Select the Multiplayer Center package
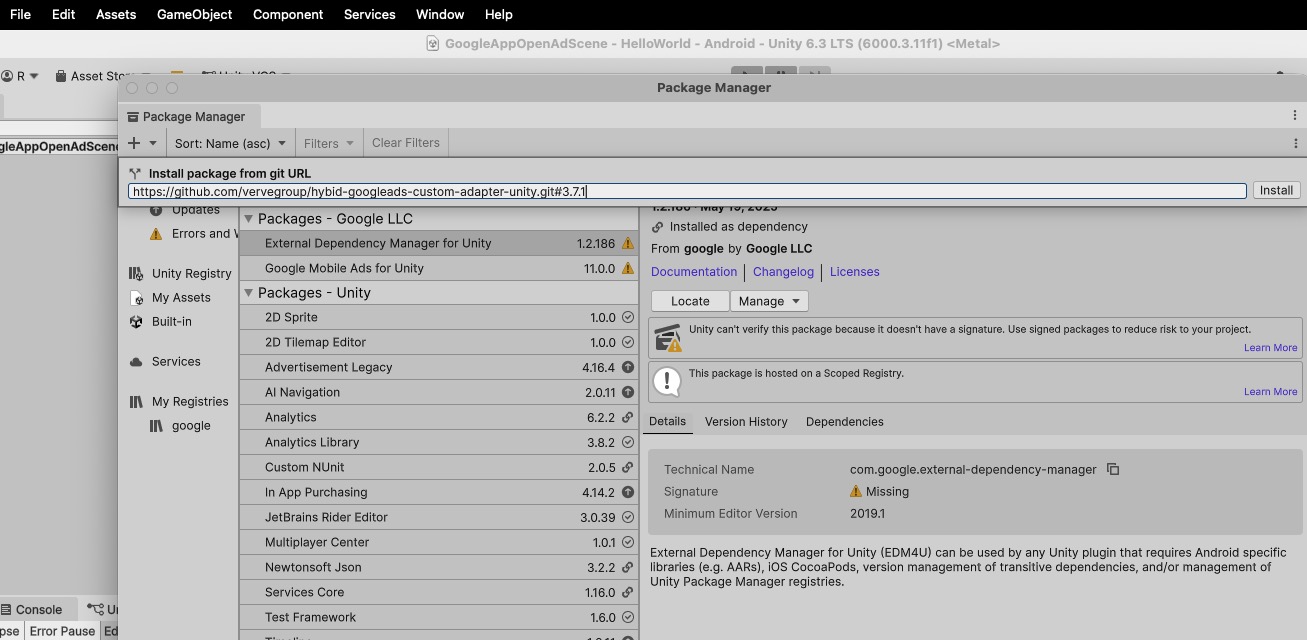Image resolution: width=1307 pixels, height=640 pixels. tap(439, 542)
